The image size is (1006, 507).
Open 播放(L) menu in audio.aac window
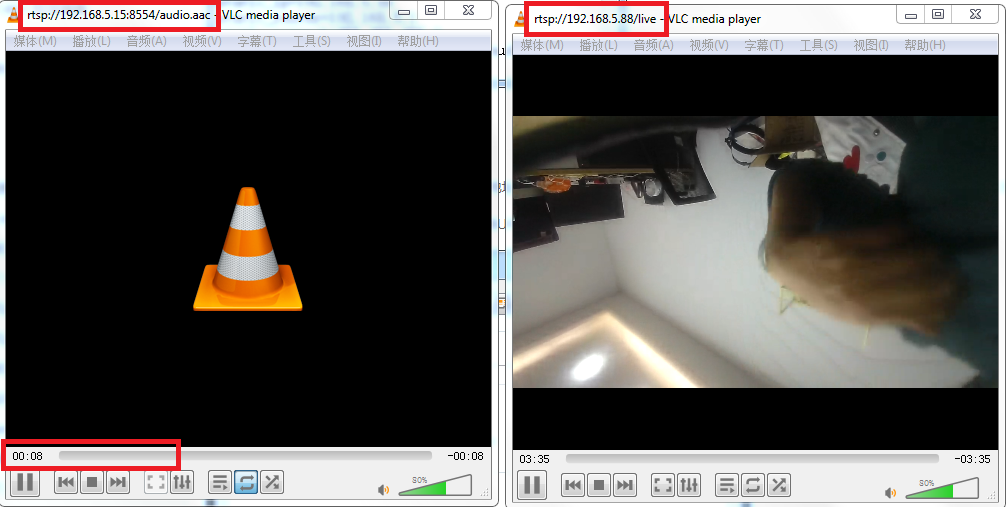pos(92,41)
